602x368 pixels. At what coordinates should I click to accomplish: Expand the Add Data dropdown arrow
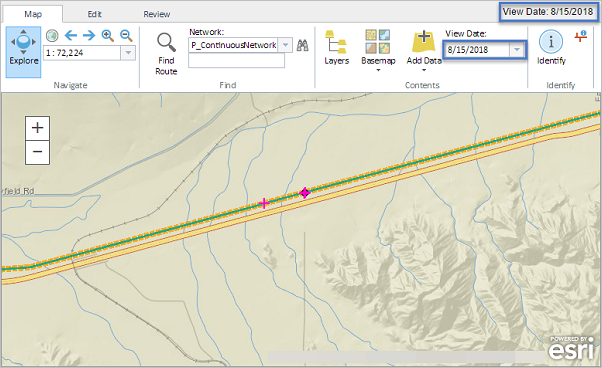pos(424,70)
